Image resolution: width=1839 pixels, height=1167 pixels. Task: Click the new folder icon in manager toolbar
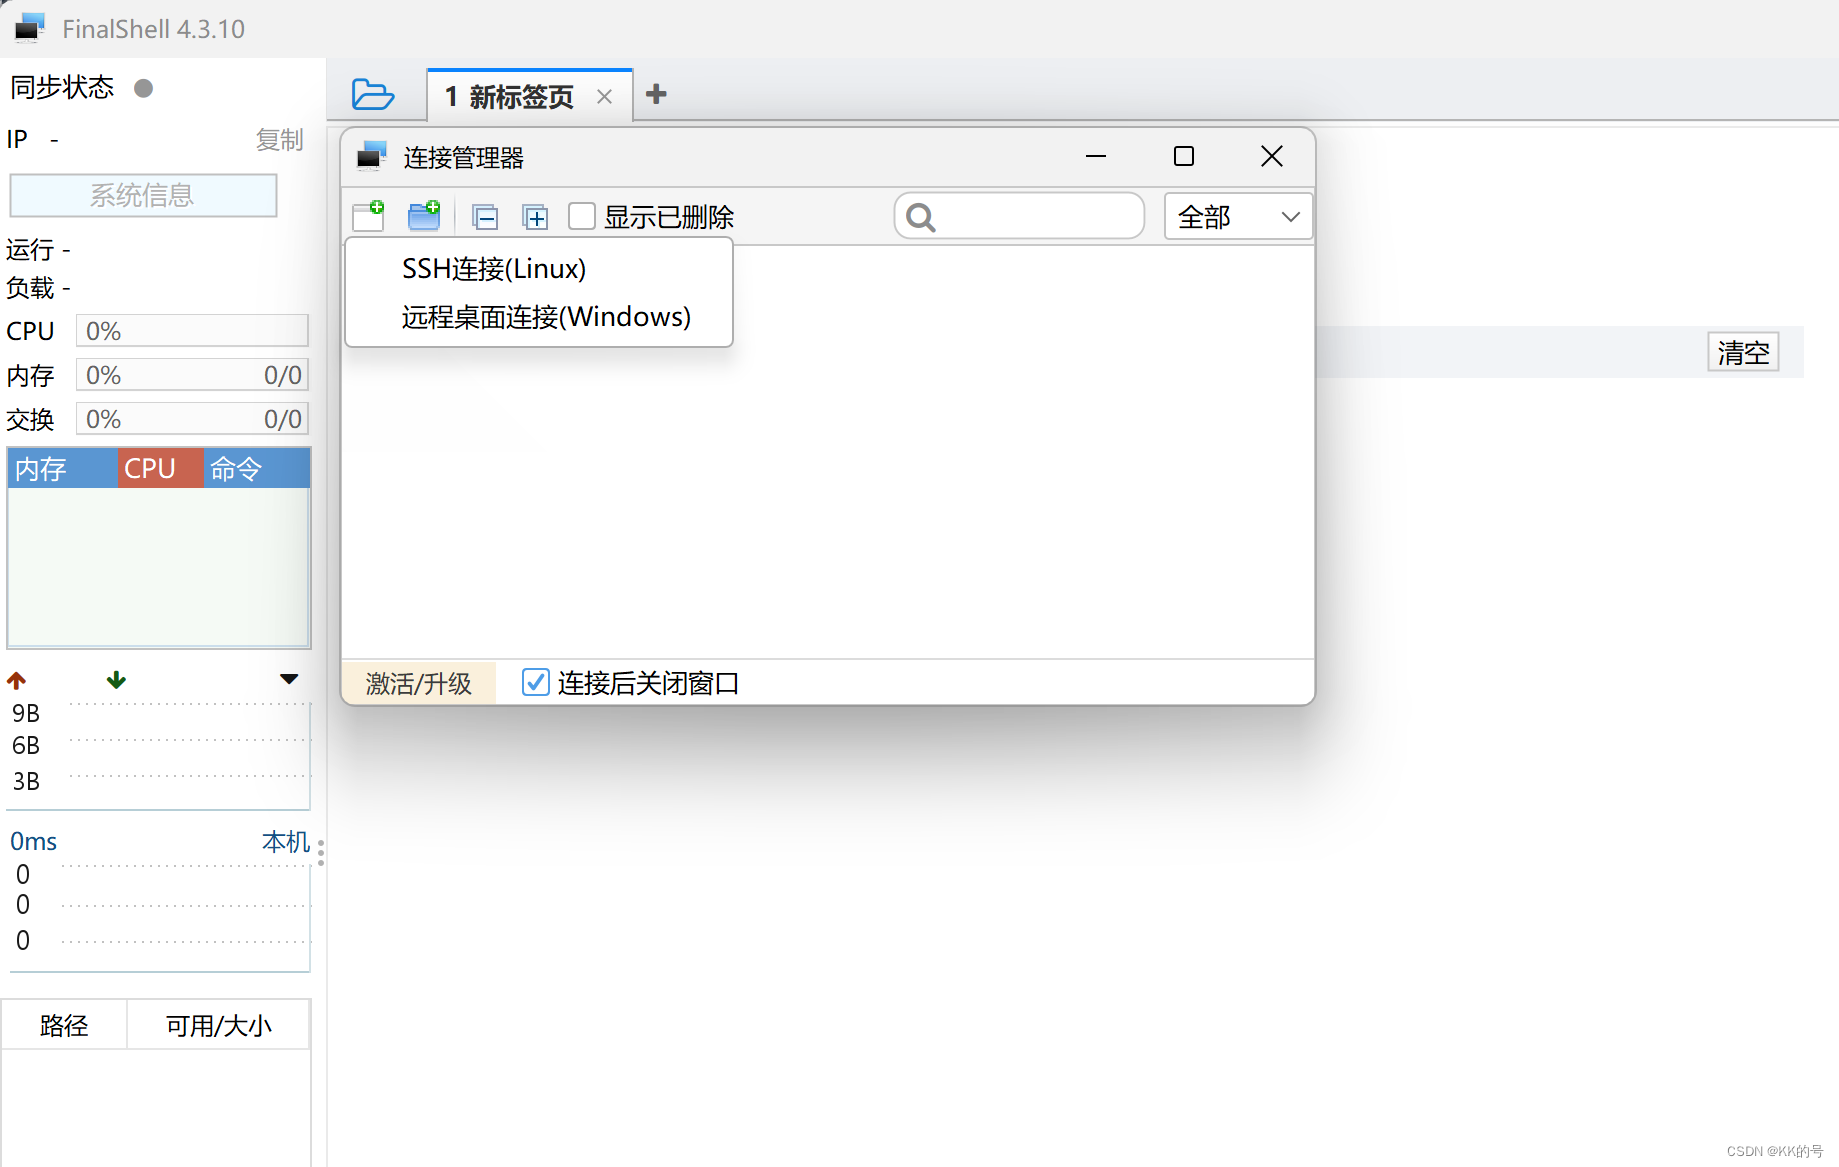tap(424, 215)
